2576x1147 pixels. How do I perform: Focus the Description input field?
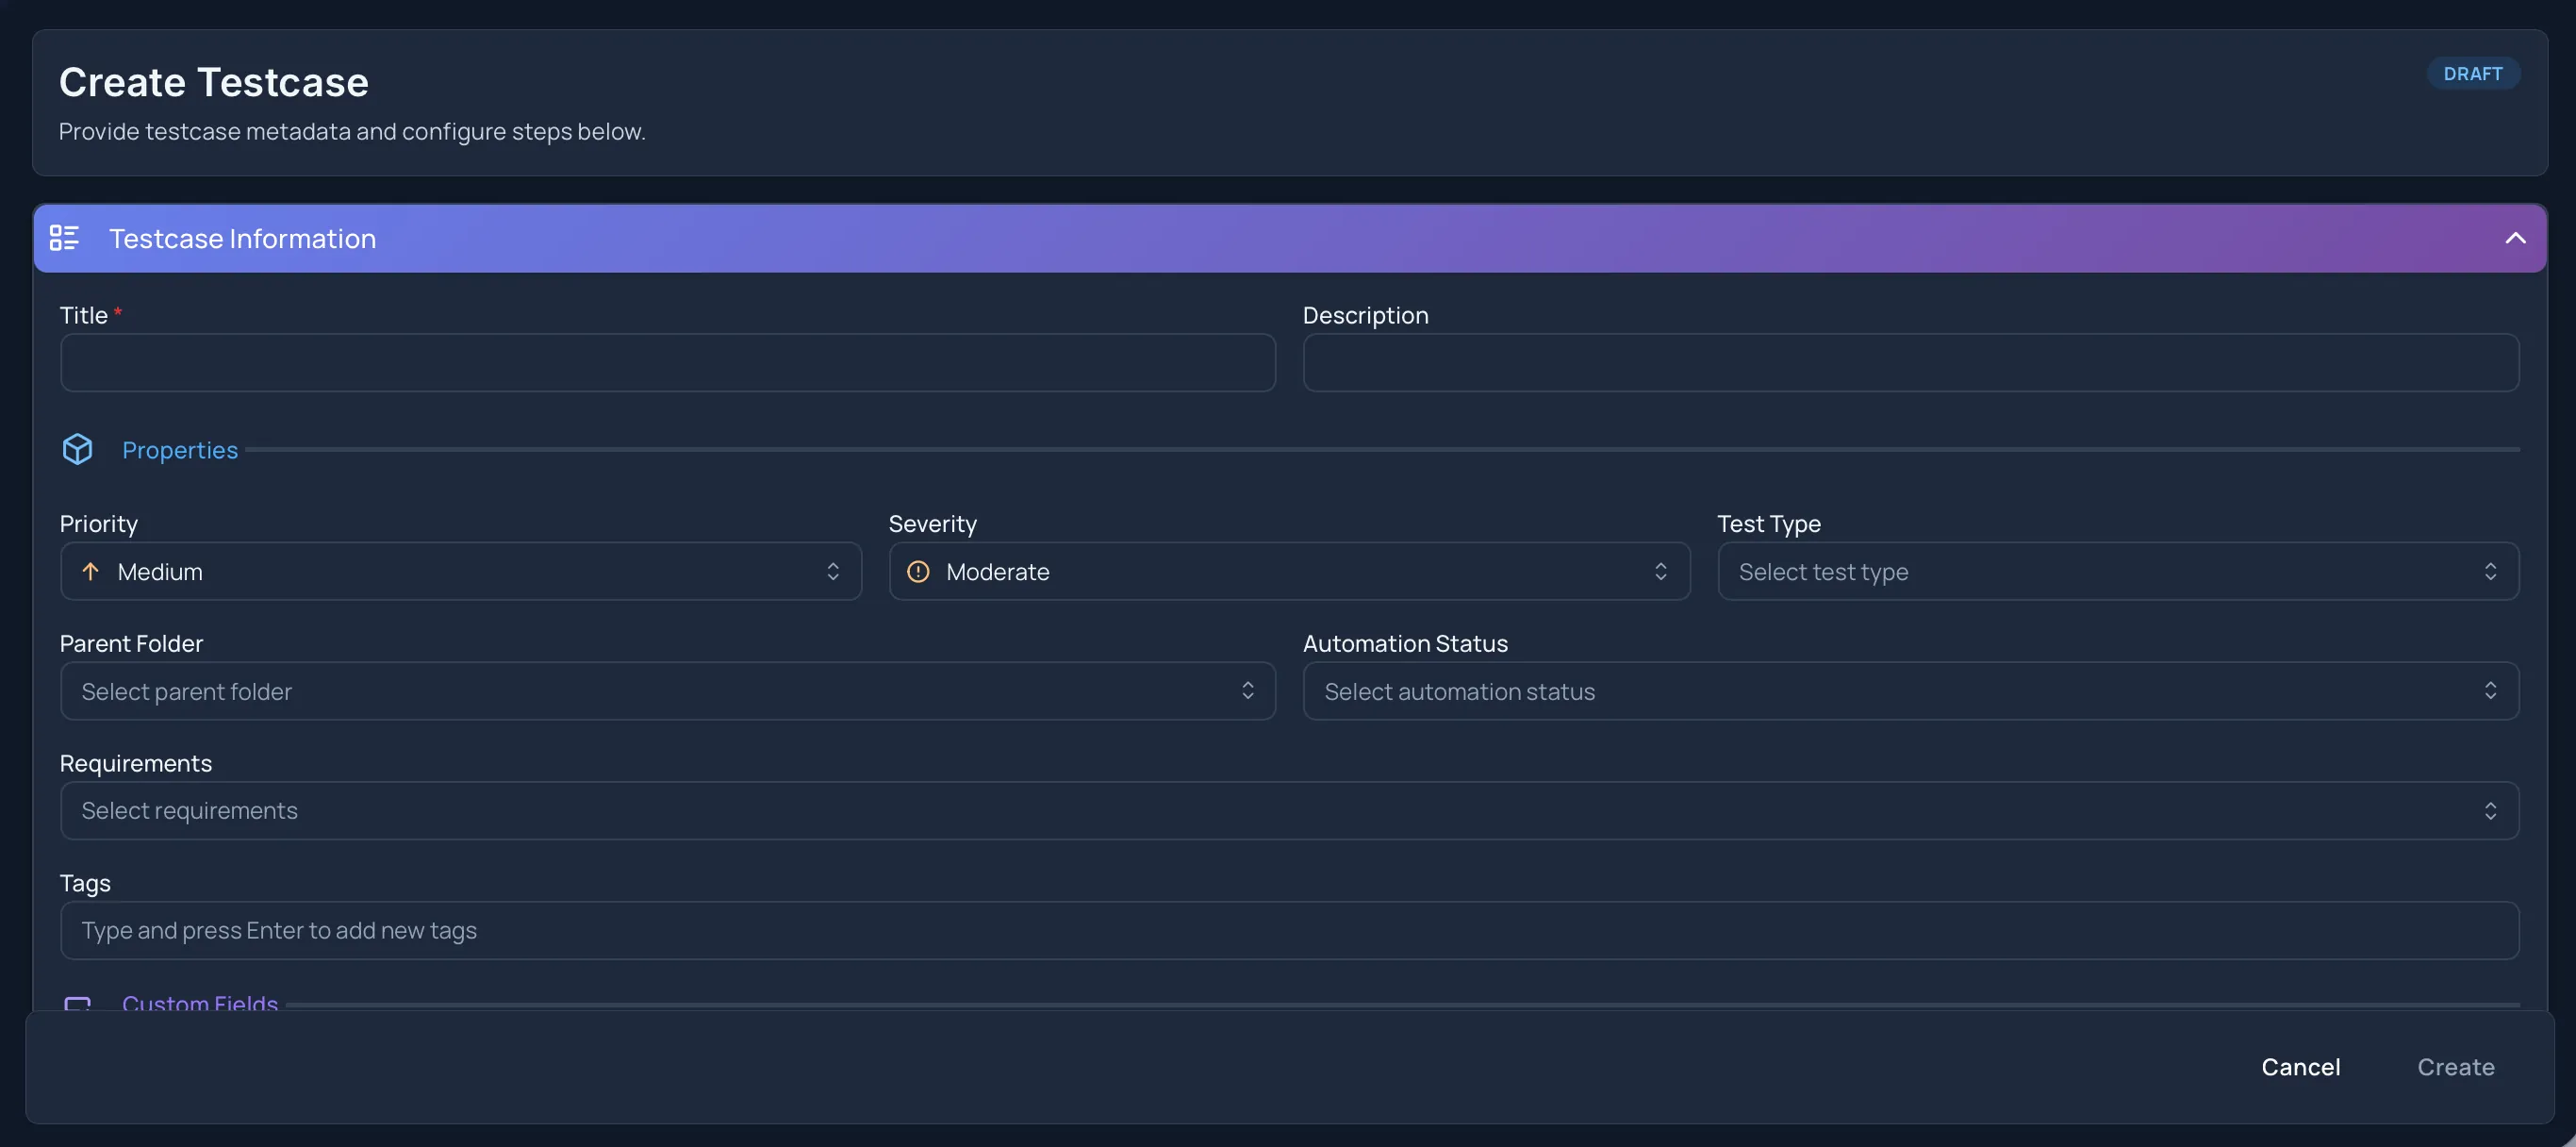point(1910,362)
